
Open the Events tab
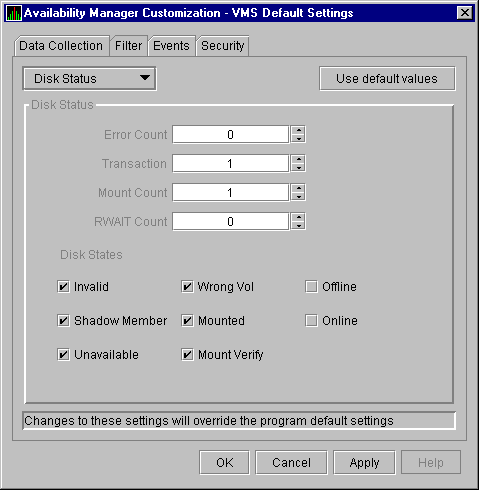[x=171, y=46]
